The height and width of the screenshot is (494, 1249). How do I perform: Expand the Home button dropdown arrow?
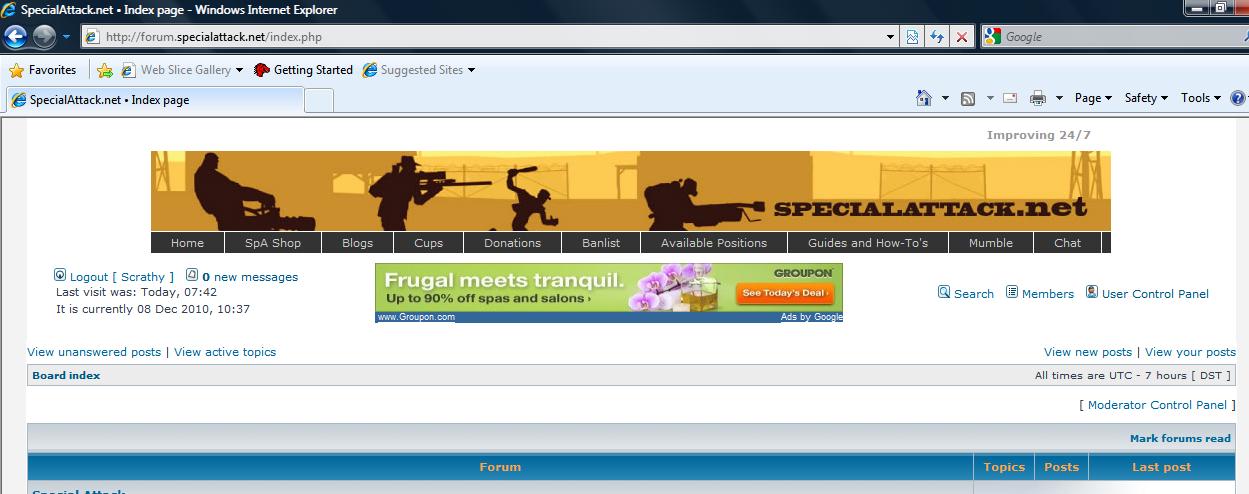tap(945, 98)
